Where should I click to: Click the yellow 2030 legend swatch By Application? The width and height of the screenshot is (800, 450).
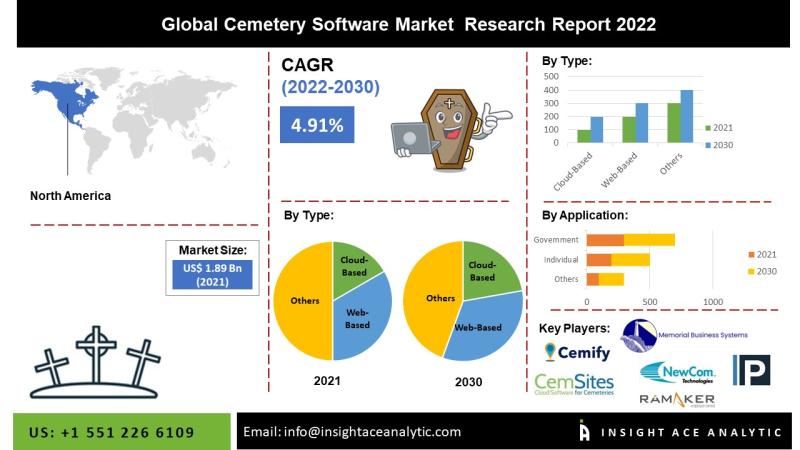pyautogui.click(x=751, y=271)
